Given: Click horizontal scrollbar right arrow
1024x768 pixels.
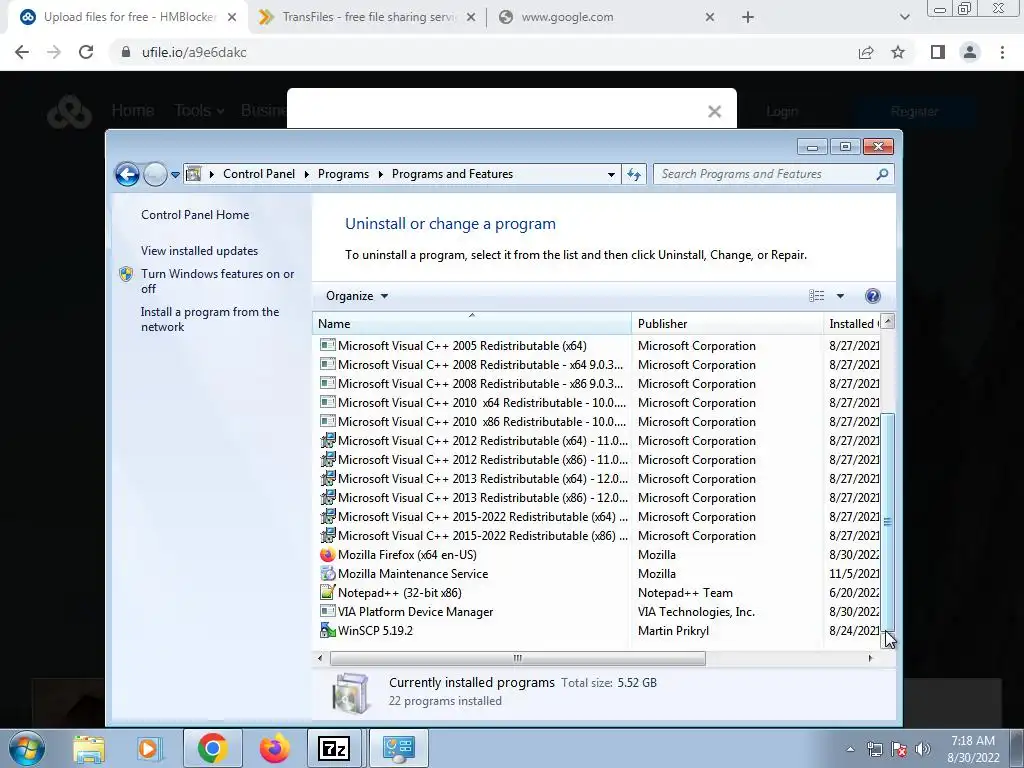Looking at the screenshot, I should coord(871,658).
